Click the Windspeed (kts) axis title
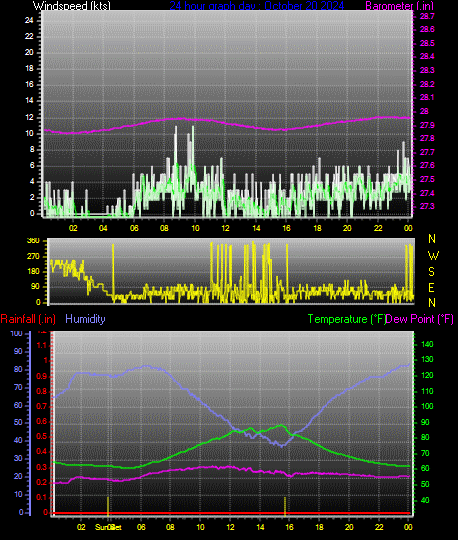Viewport: 458px width, 540px height. coord(72,6)
